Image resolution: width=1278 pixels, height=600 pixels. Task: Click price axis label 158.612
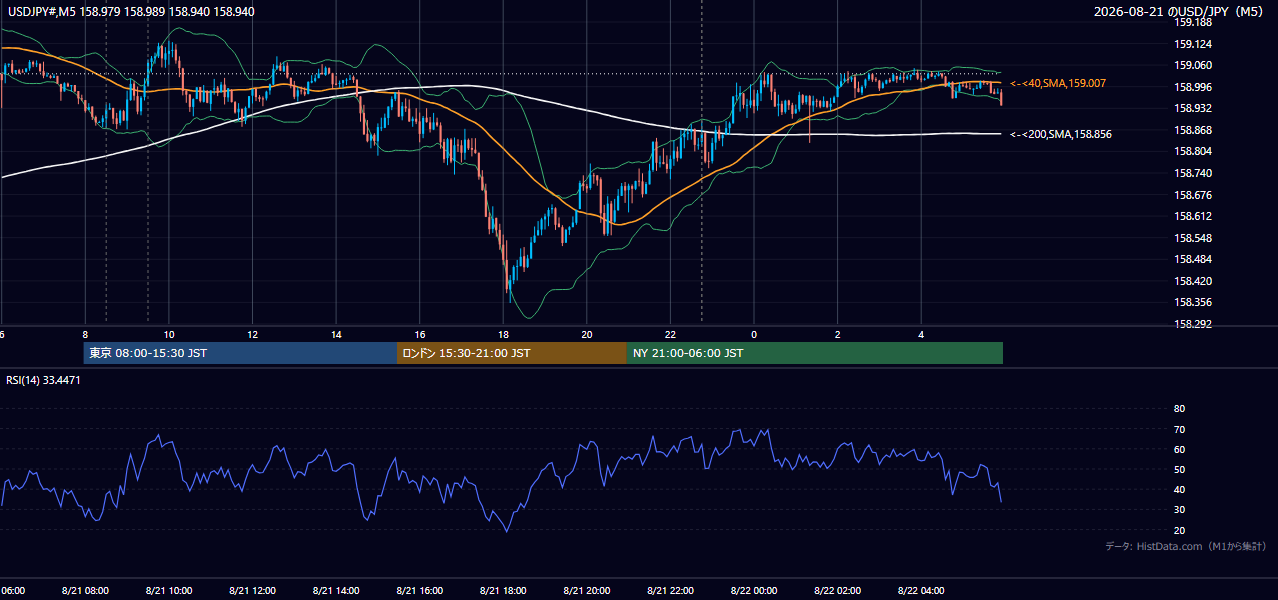pyautogui.click(x=1192, y=216)
